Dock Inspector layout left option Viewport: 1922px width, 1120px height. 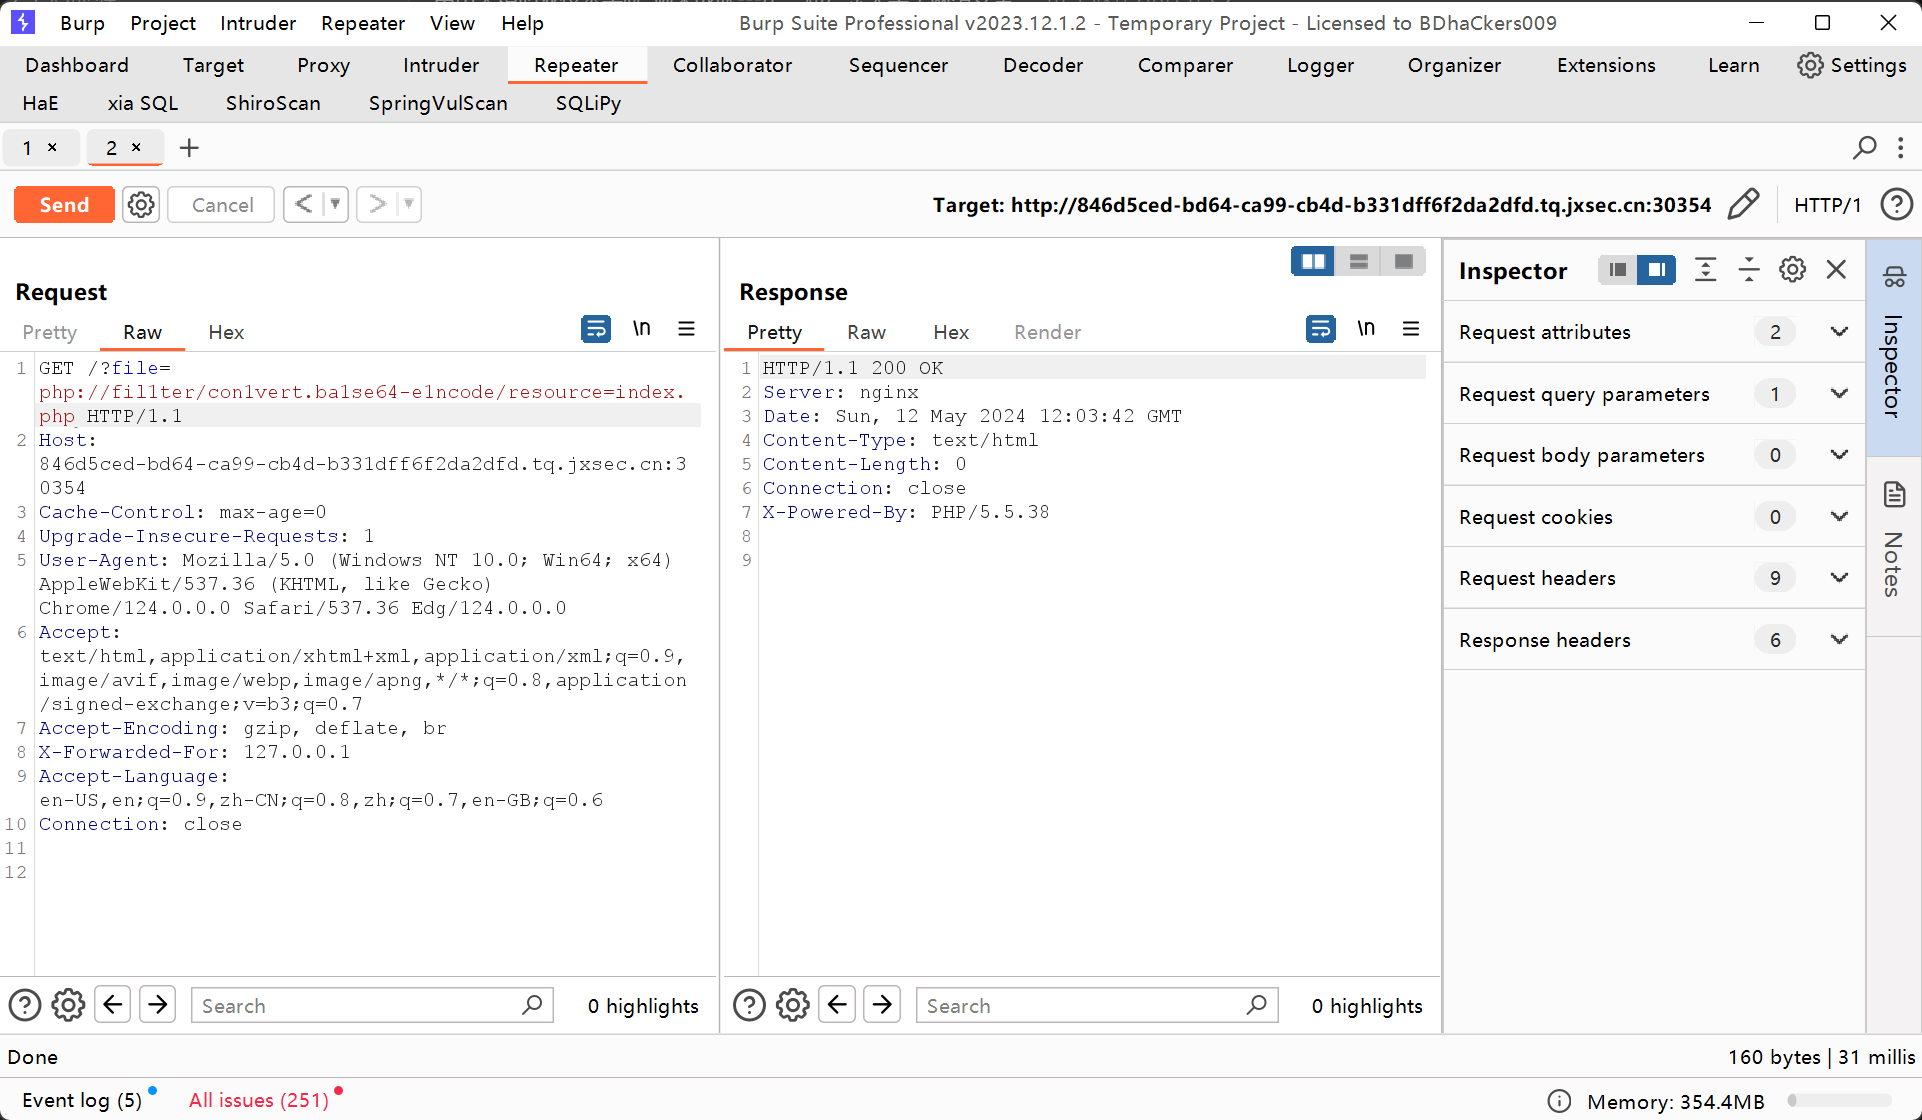pyautogui.click(x=1618, y=270)
